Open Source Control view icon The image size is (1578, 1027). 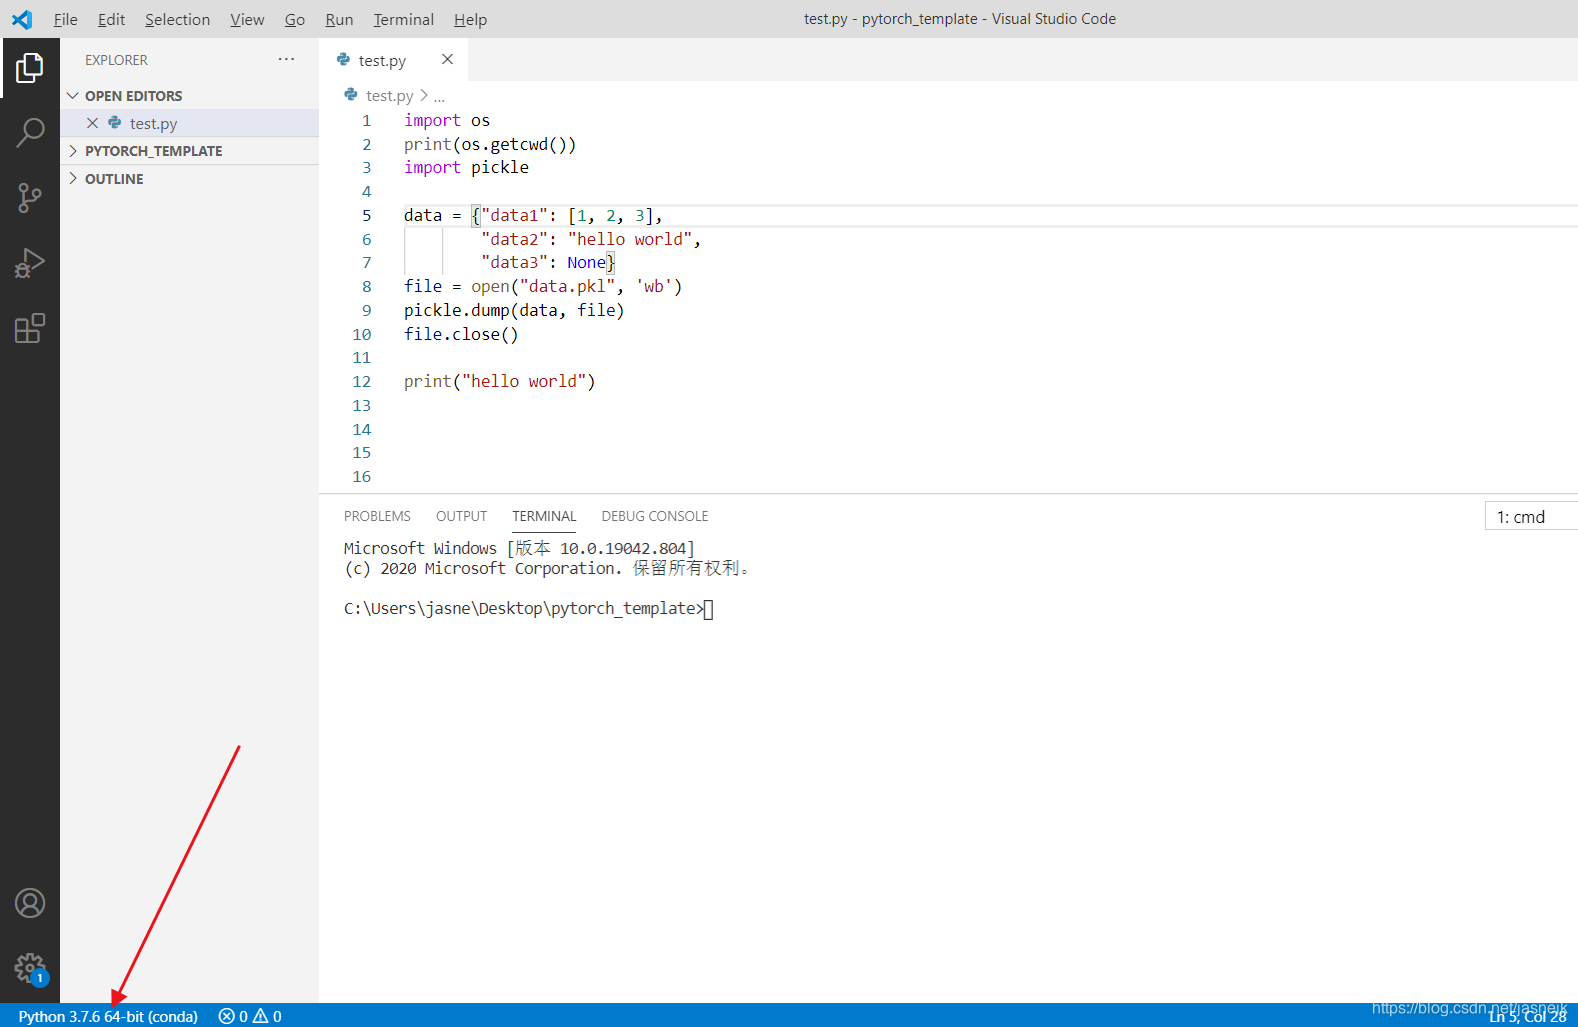(30, 197)
